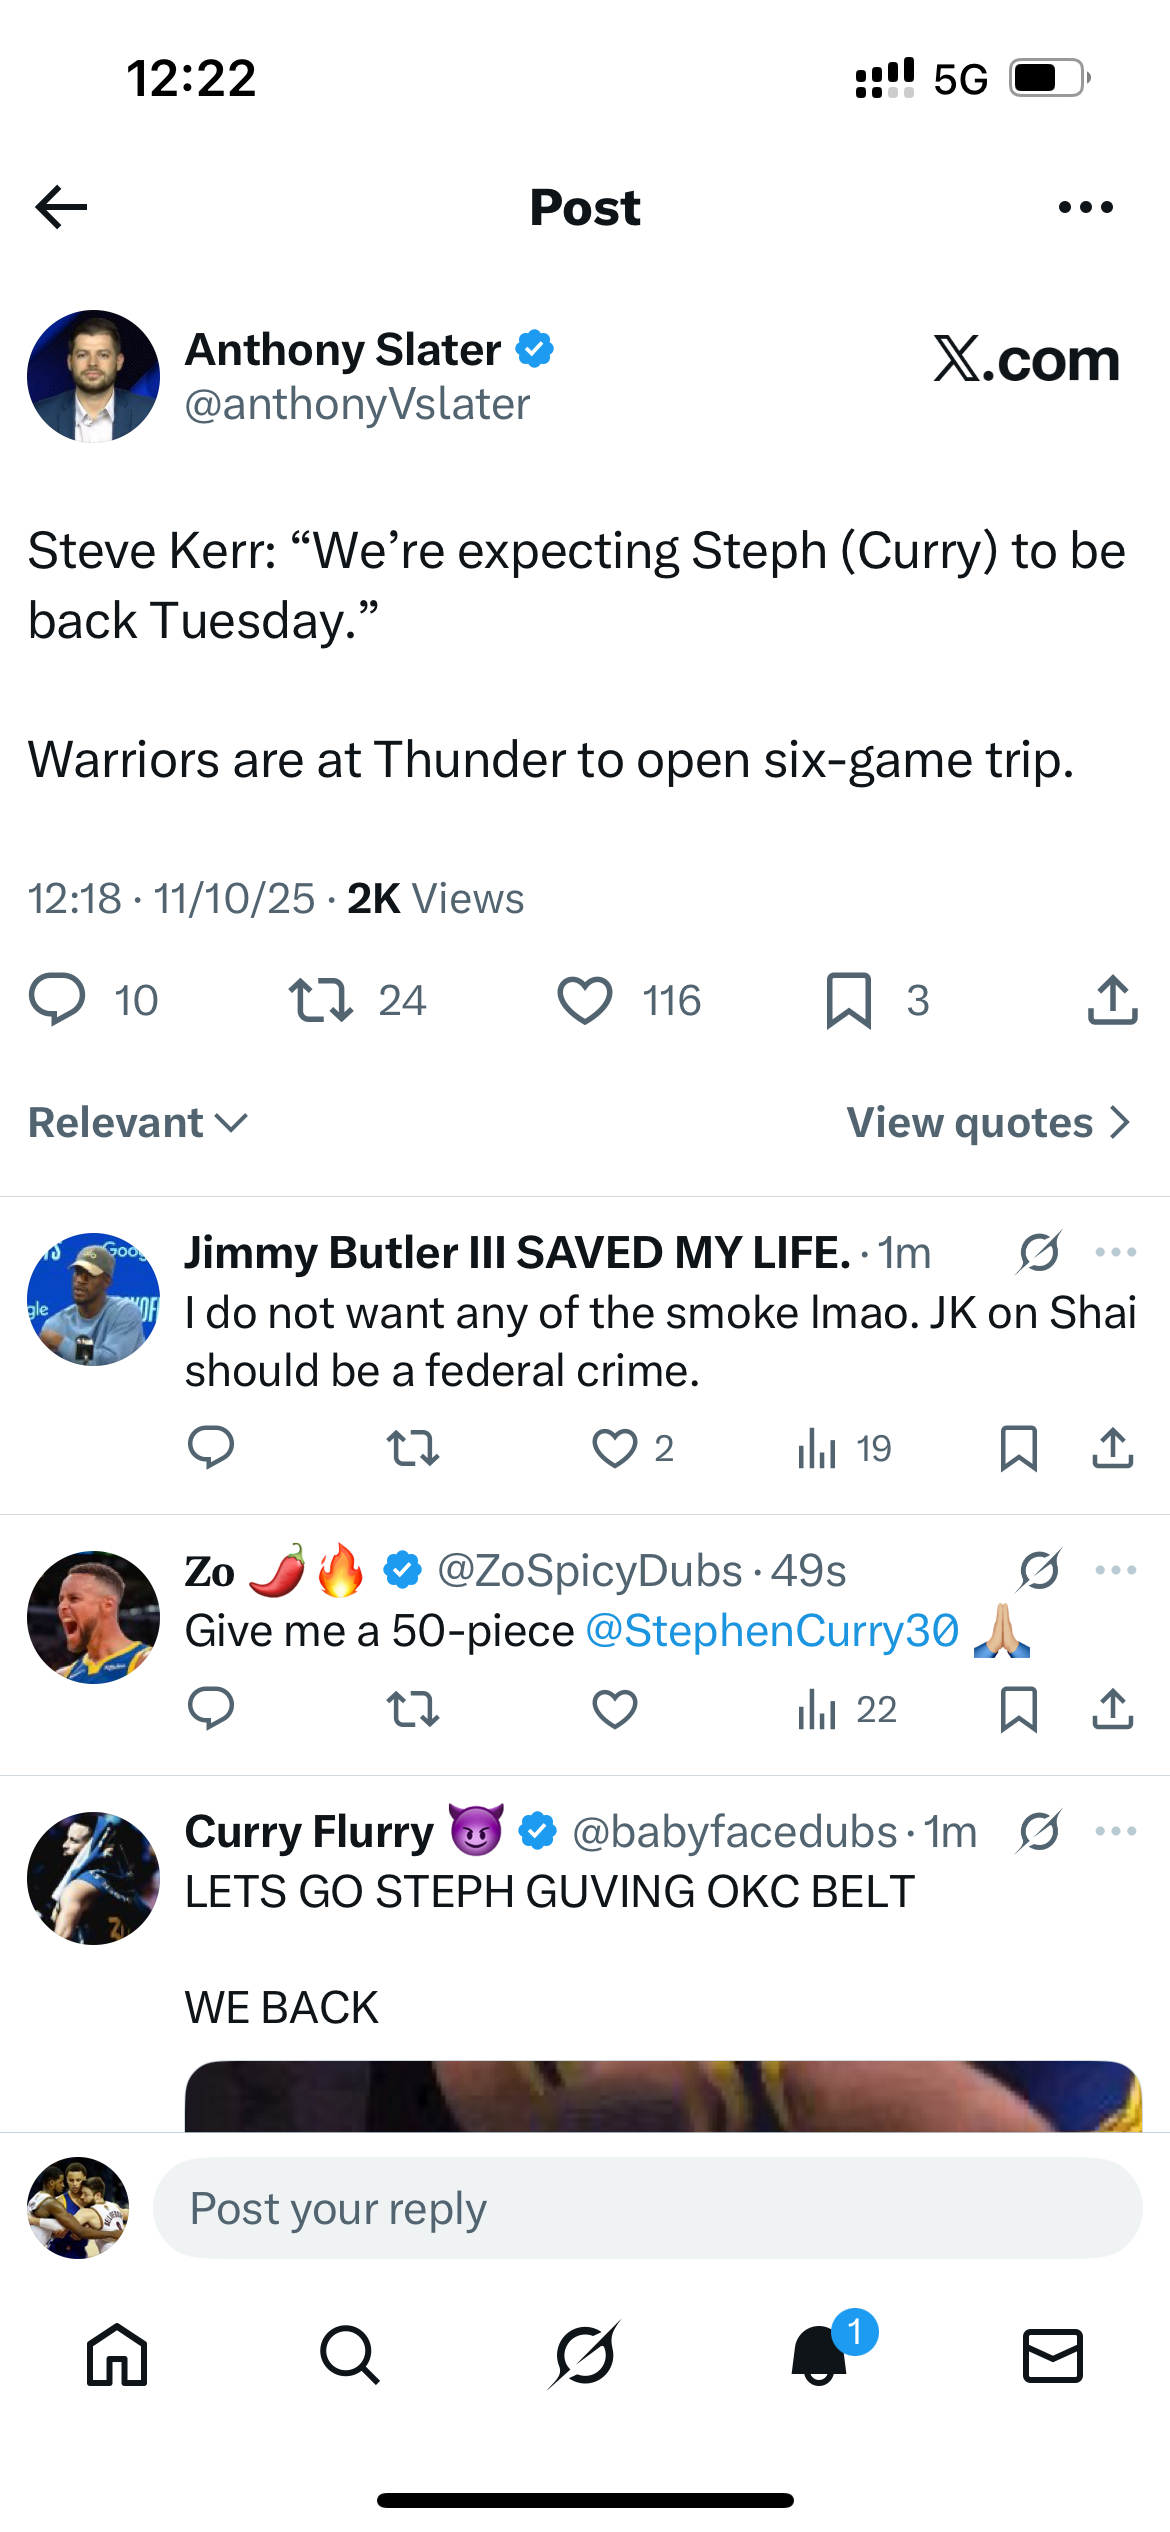1170x2532 pixels.
Task: Open the Grok tab in bottom bar
Action: point(585,2355)
